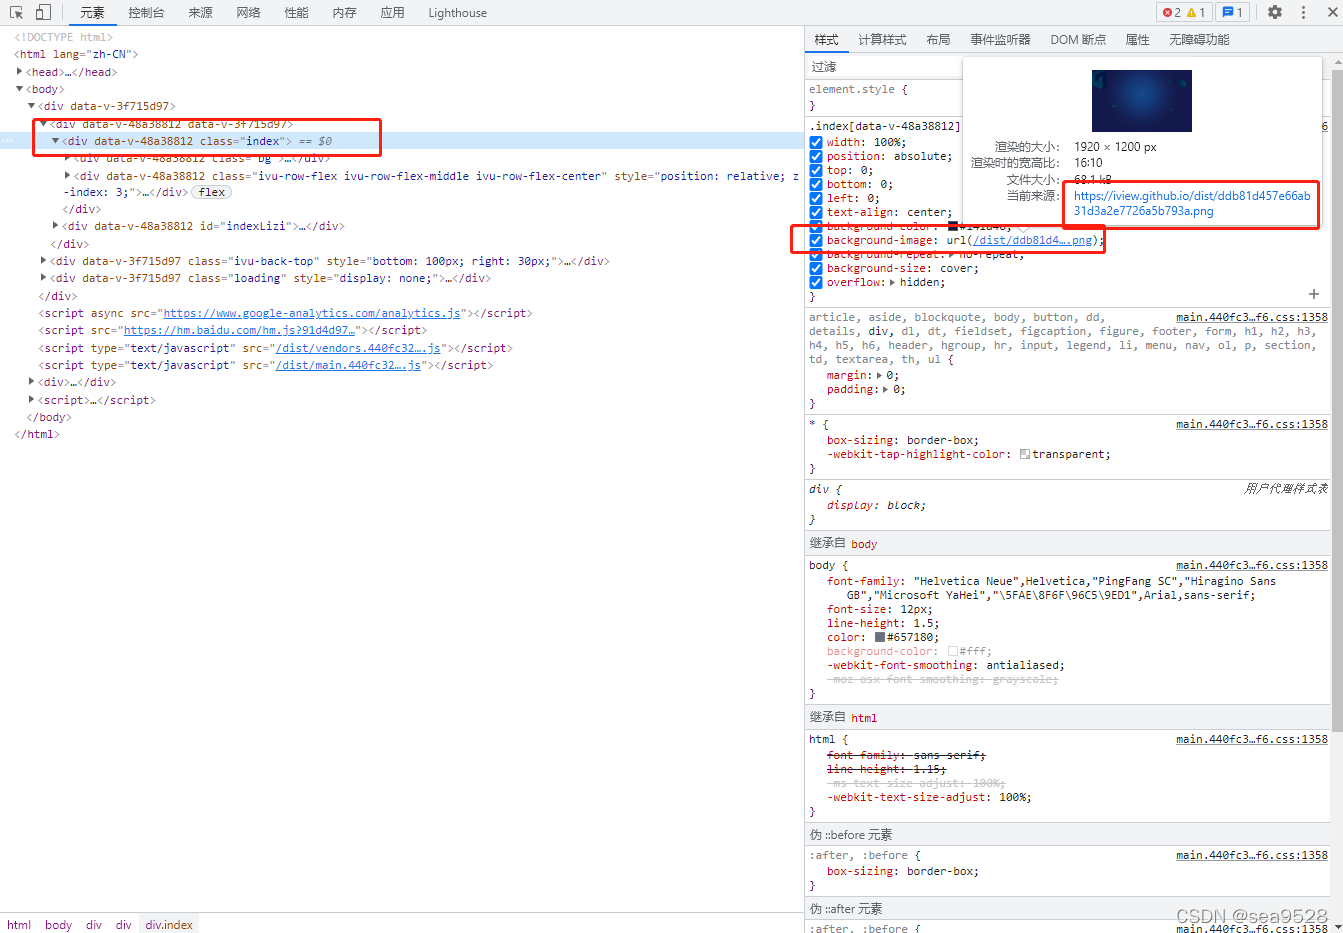This screenshot has height=933, width=1343.
Task: Open the three-dot DevTools menu
Action: (1303, 12)
